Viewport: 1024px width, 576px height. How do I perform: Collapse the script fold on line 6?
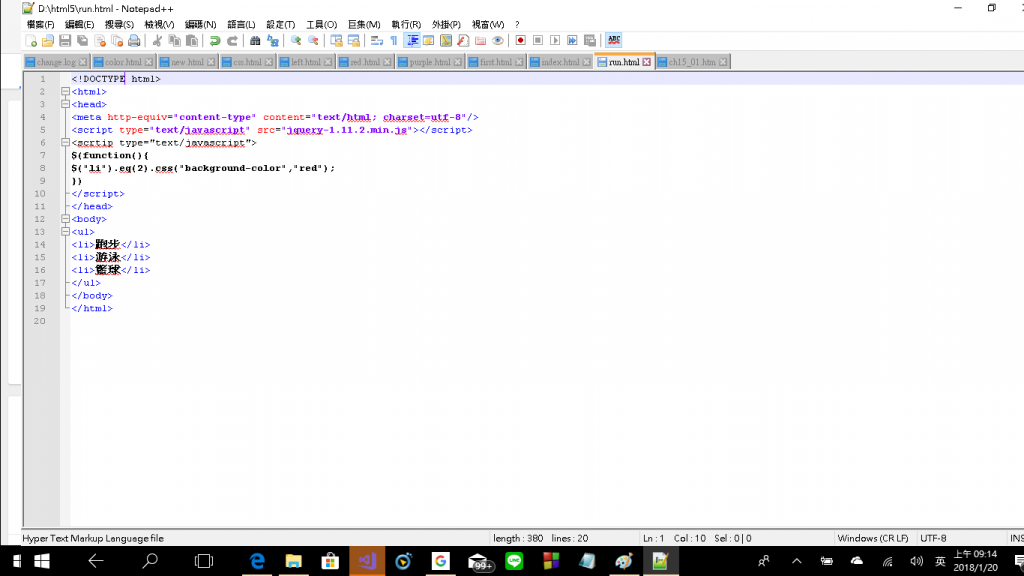(65, 142)
